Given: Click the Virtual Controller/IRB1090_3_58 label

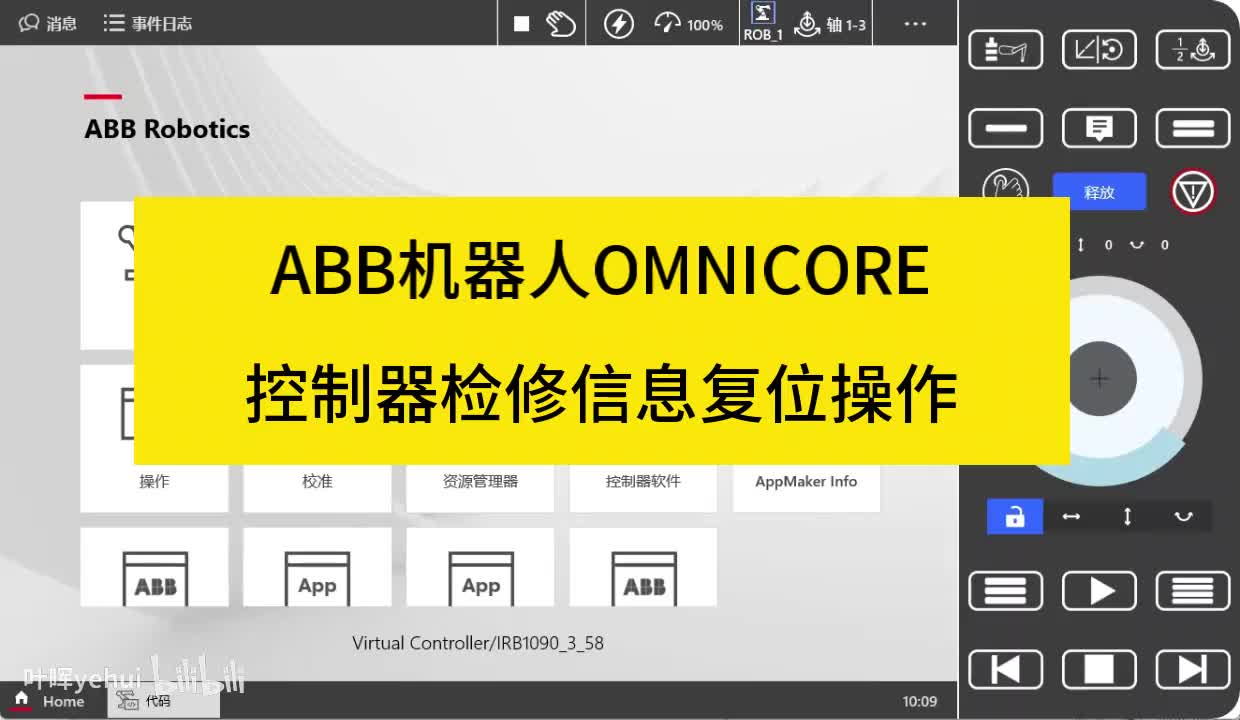Looking at the screenshot, I should pyautogui.click(x=478, y=643).
